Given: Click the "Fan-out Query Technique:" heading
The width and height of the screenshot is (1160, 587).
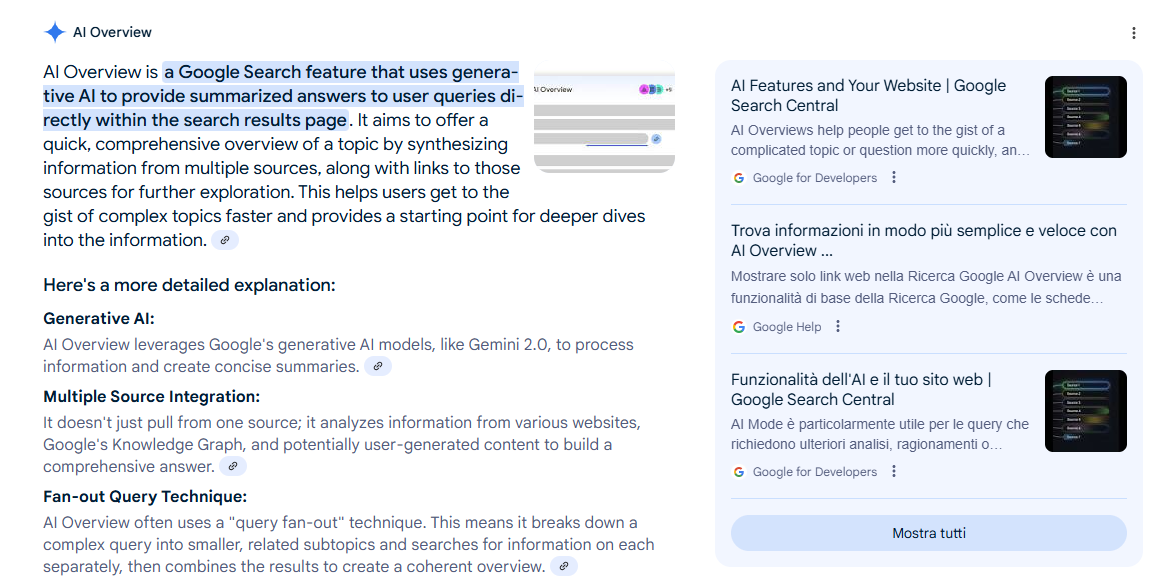Looking at the screenshot, I should 145,497.
